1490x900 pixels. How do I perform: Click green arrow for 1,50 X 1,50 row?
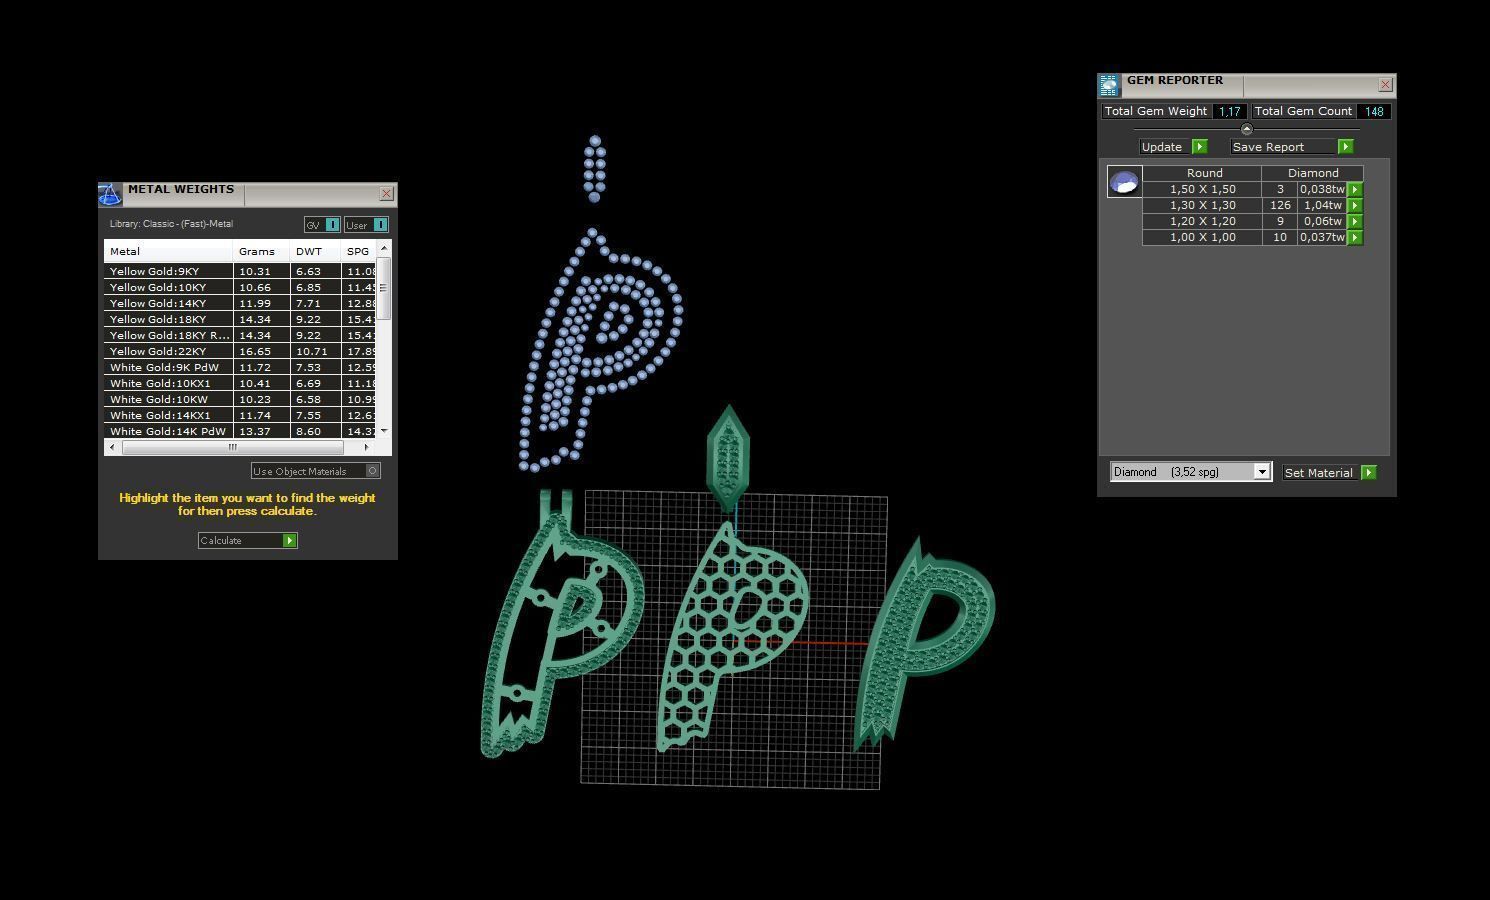[1355, 189]
